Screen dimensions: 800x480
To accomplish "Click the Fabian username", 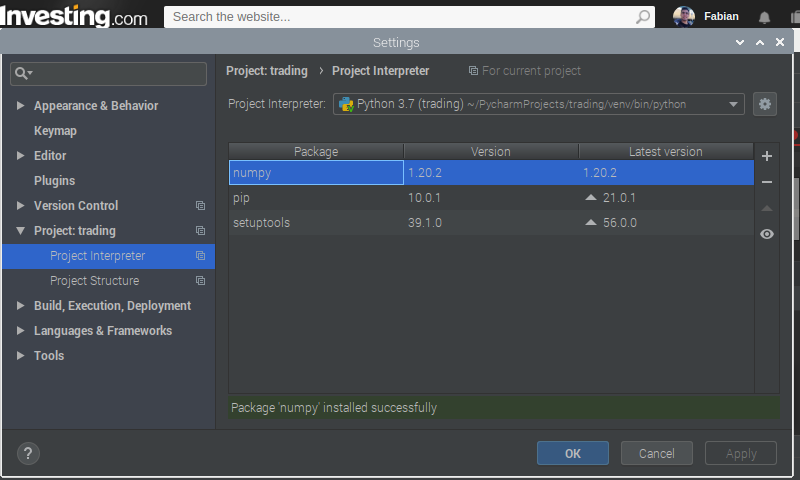I will [721, 16].
